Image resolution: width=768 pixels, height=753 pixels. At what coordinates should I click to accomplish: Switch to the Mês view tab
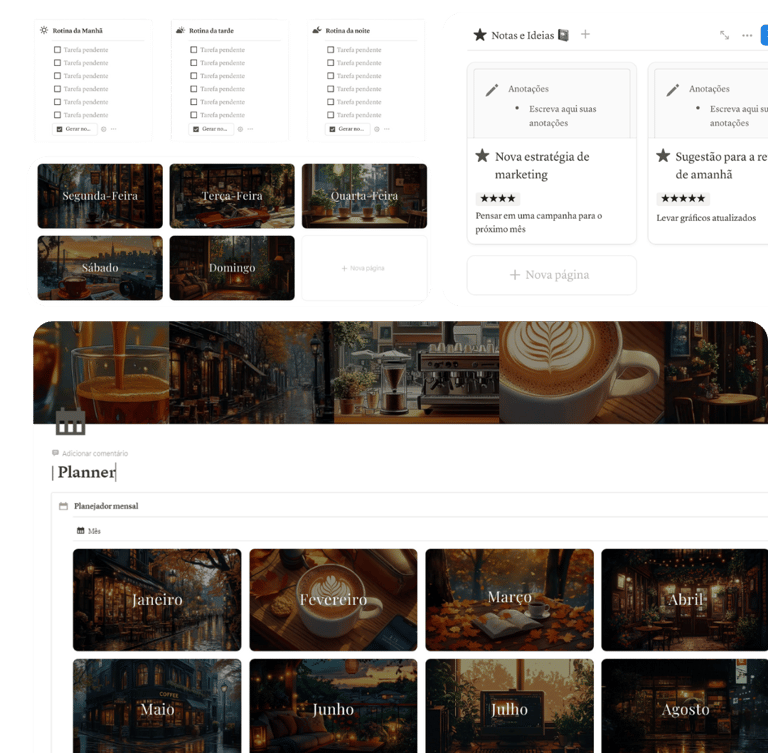click(89, 531)
